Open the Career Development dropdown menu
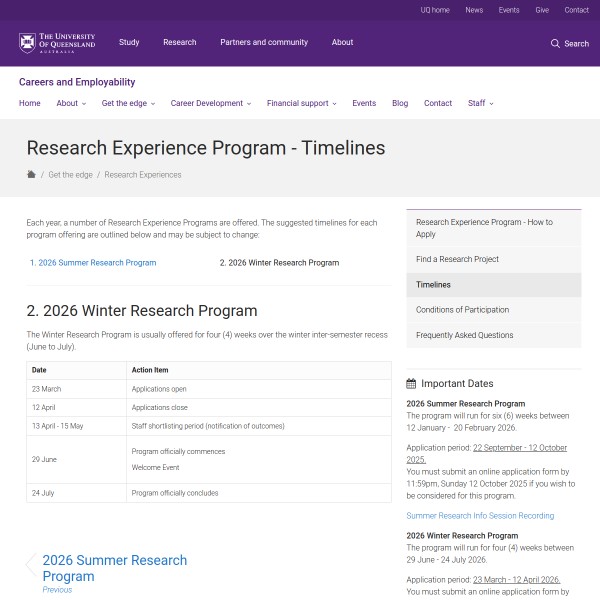Viewport: 600px width, 600px height. coord(210,103)
